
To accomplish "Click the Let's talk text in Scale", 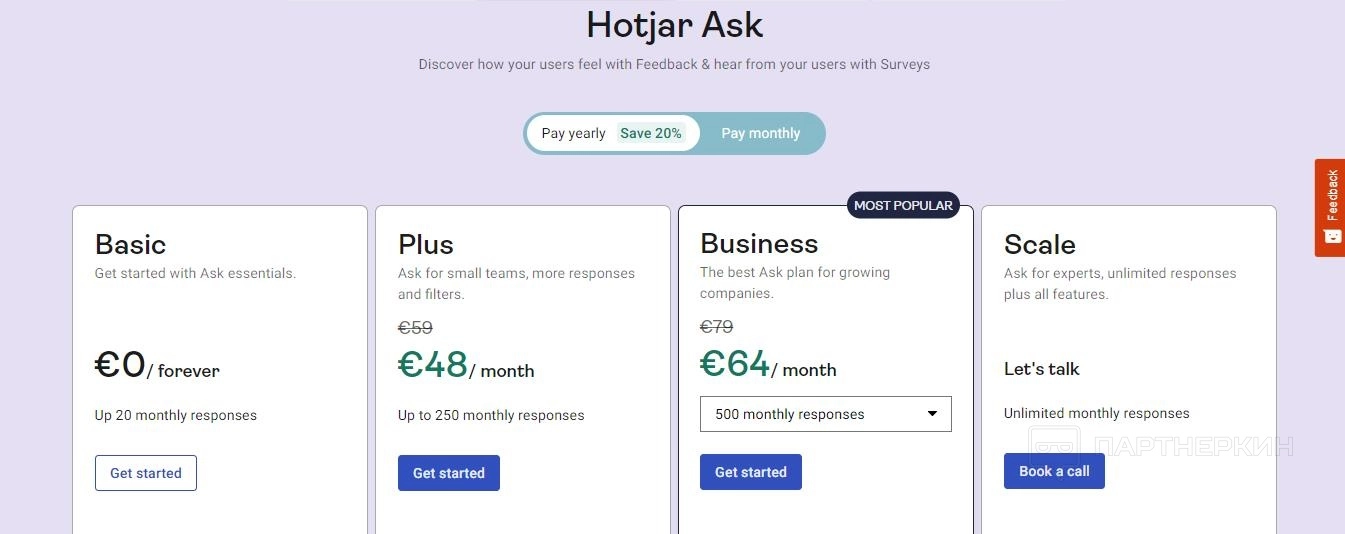I will tap(1042, 369).
